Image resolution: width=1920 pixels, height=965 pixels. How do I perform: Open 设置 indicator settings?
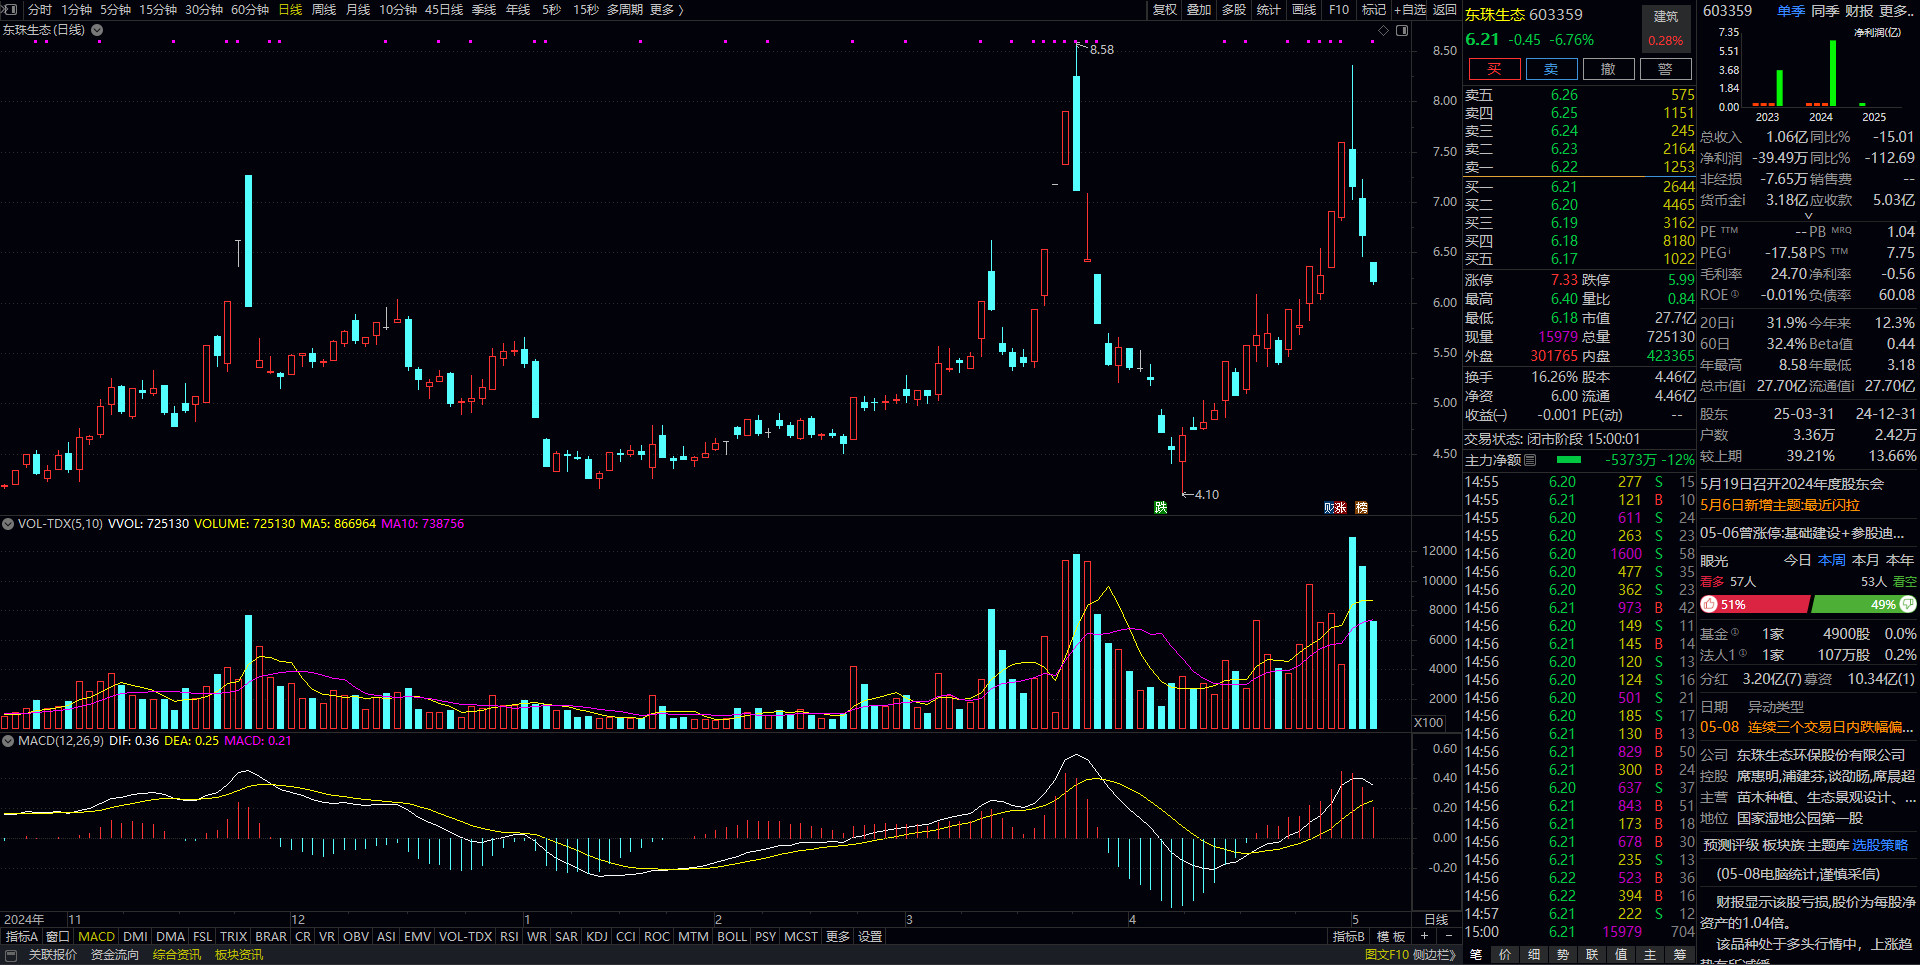click(x=870, y=937)
